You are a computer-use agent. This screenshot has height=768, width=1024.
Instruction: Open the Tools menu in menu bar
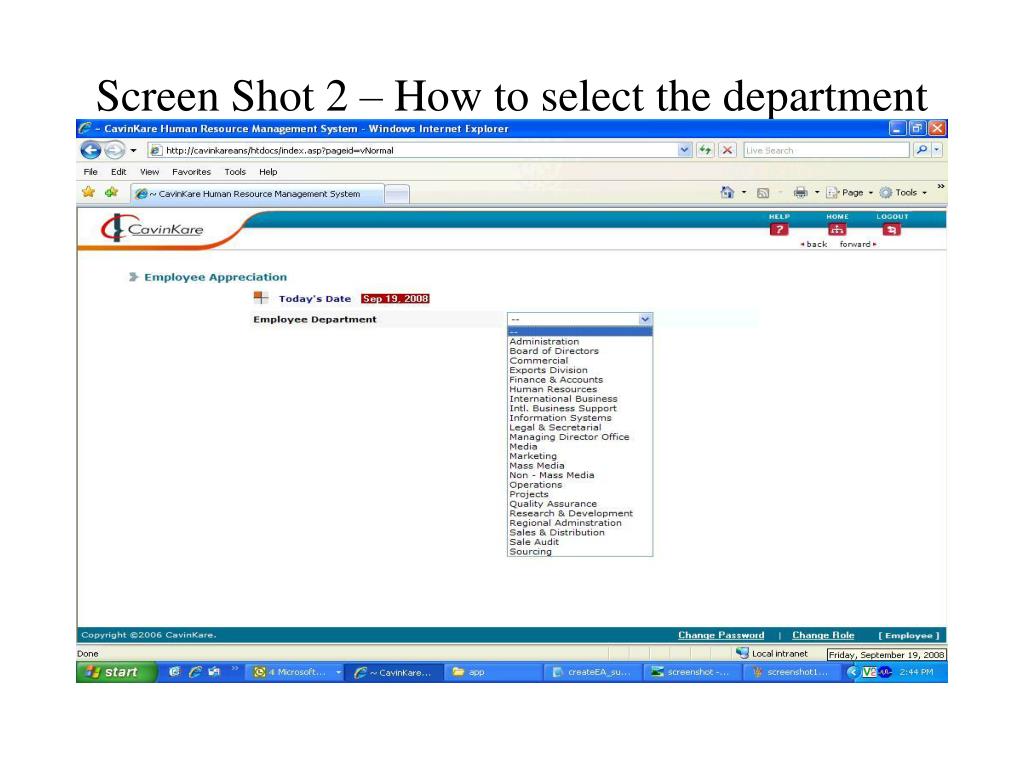pos(235,172)
